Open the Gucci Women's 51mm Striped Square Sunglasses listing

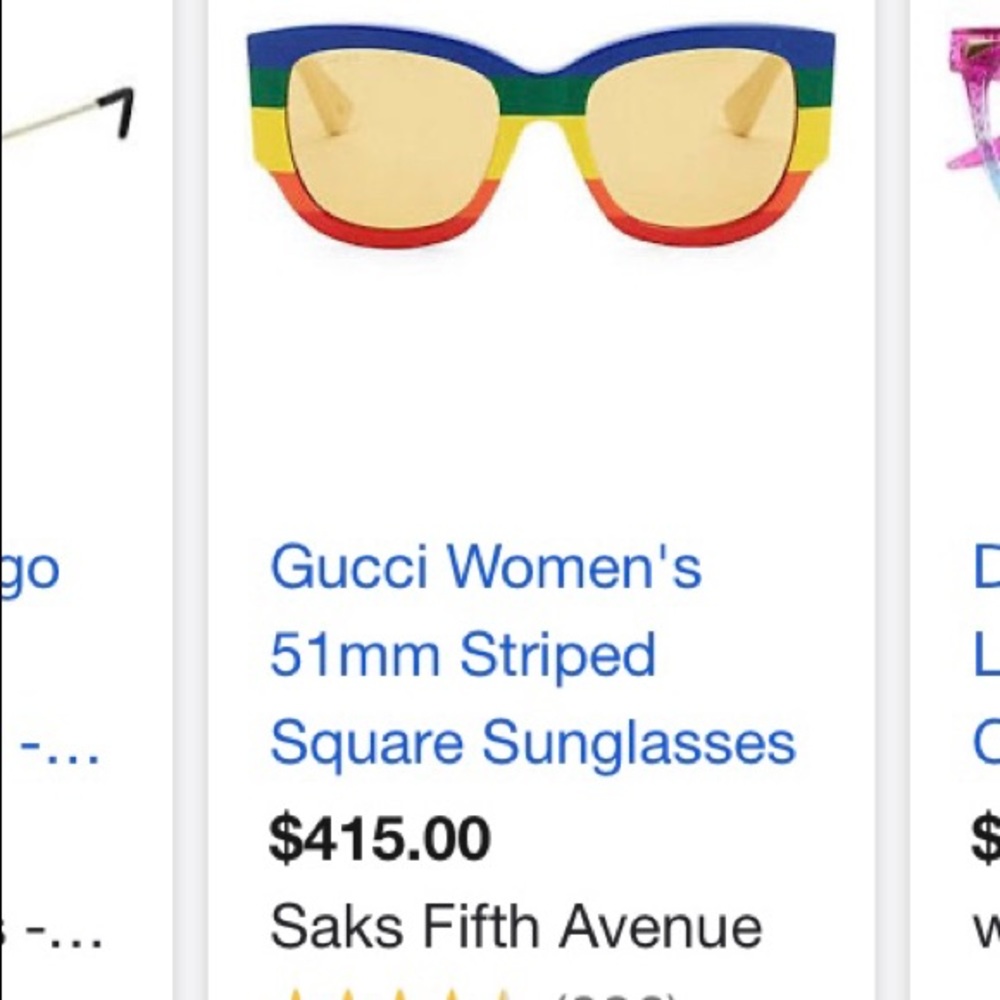[533, 653]
